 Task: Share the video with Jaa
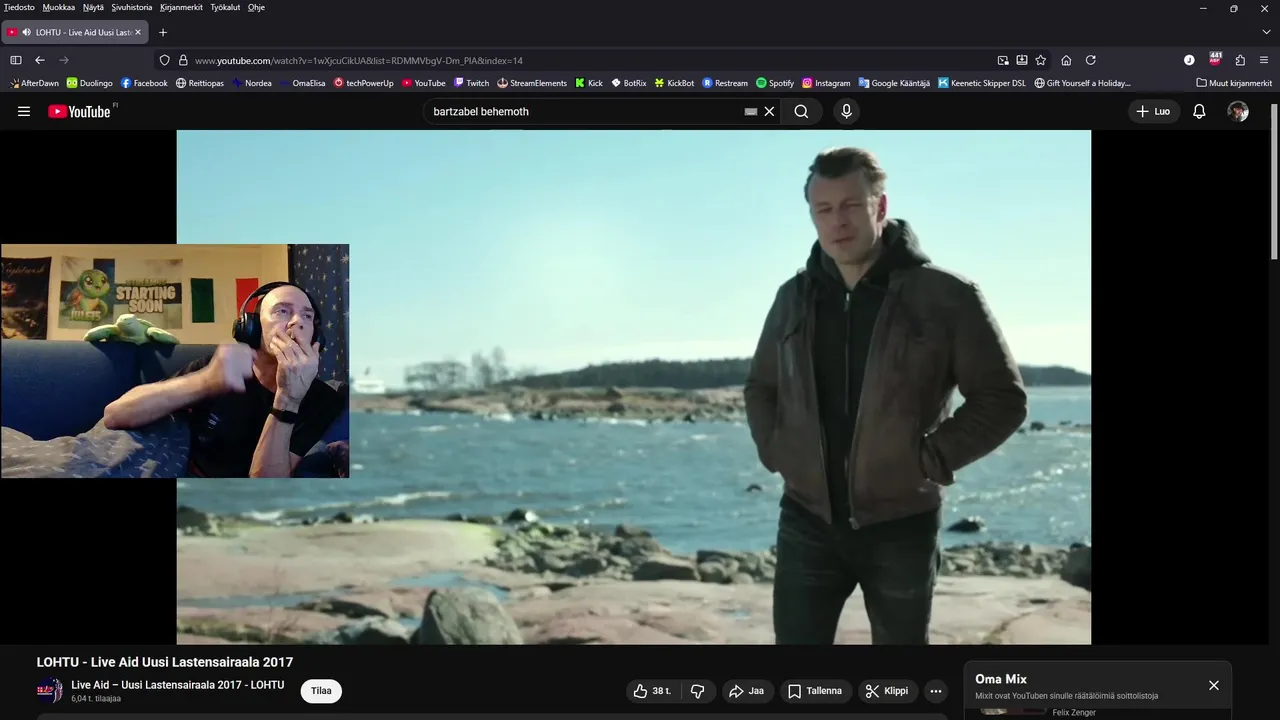pos(747,691)
